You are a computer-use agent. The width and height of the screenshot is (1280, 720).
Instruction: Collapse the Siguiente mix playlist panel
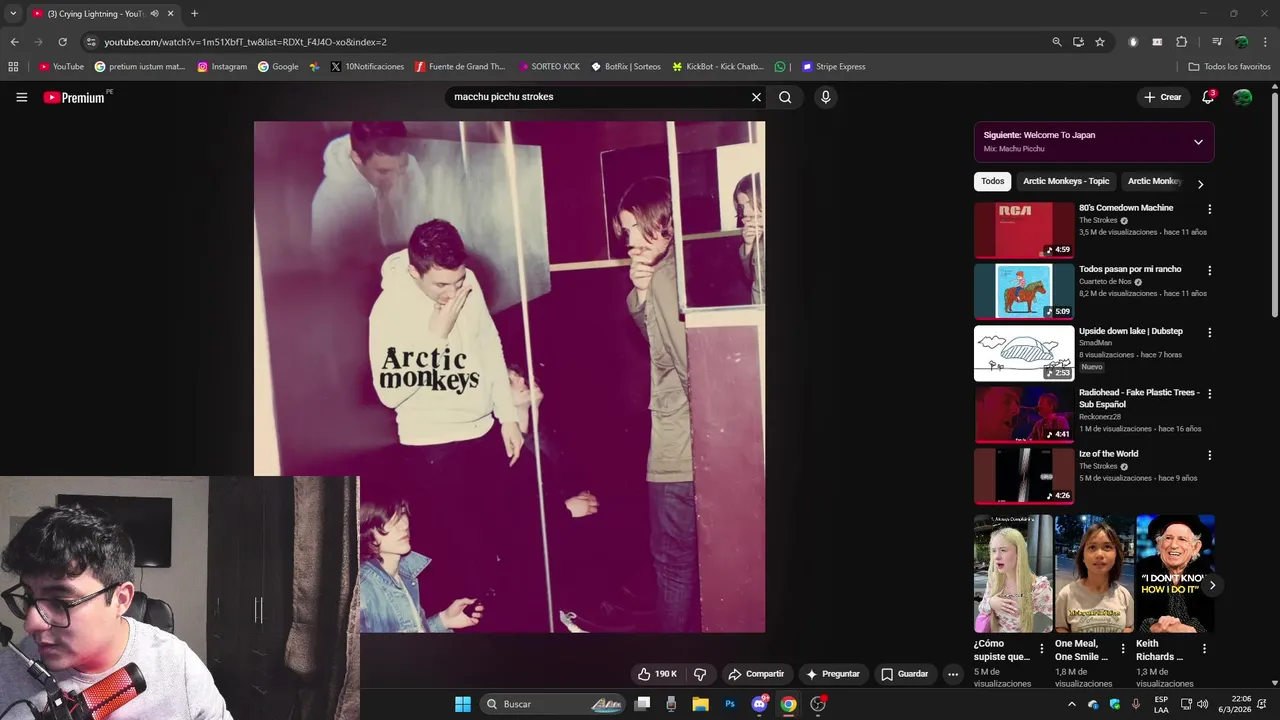1198,142
